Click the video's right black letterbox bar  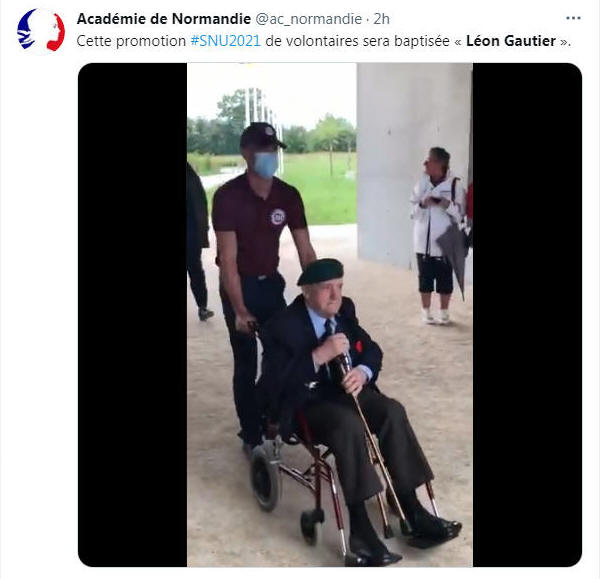[527, 315]
